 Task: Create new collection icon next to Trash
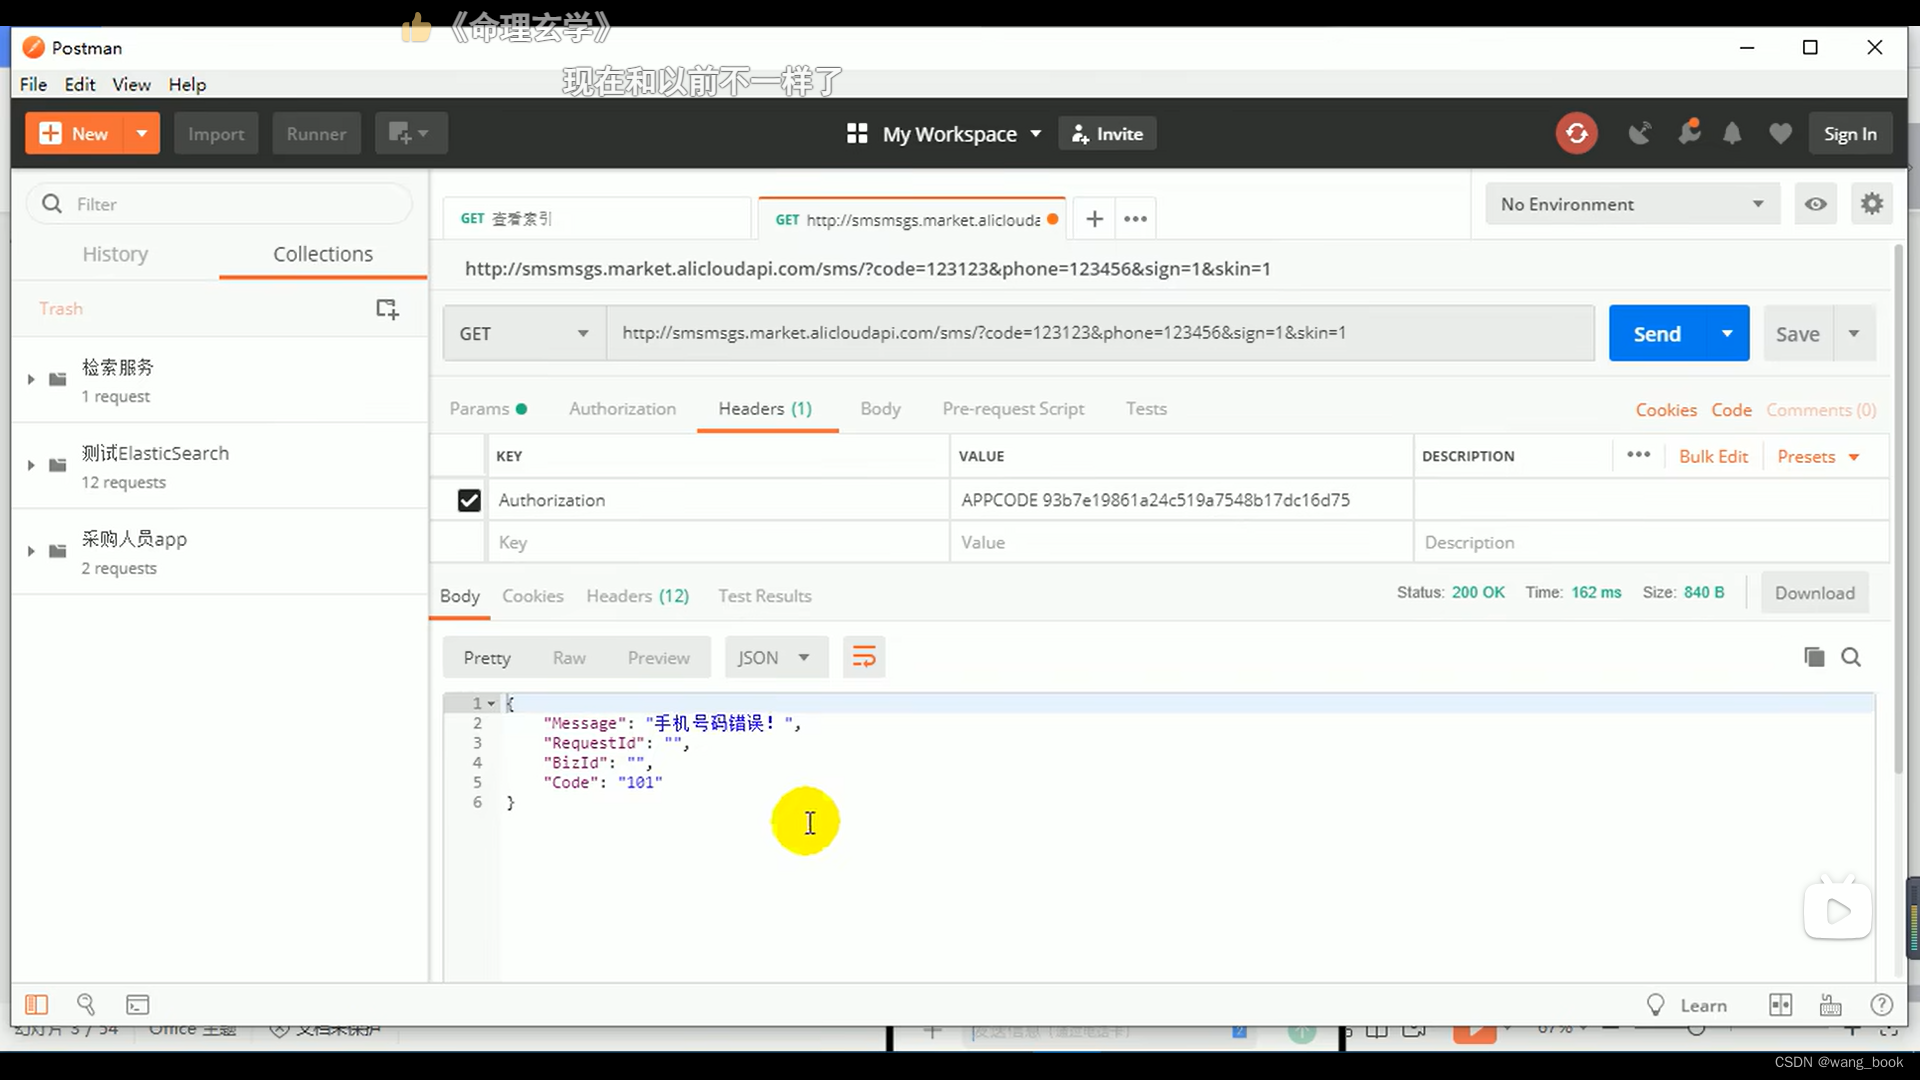(x=387, y=309)
